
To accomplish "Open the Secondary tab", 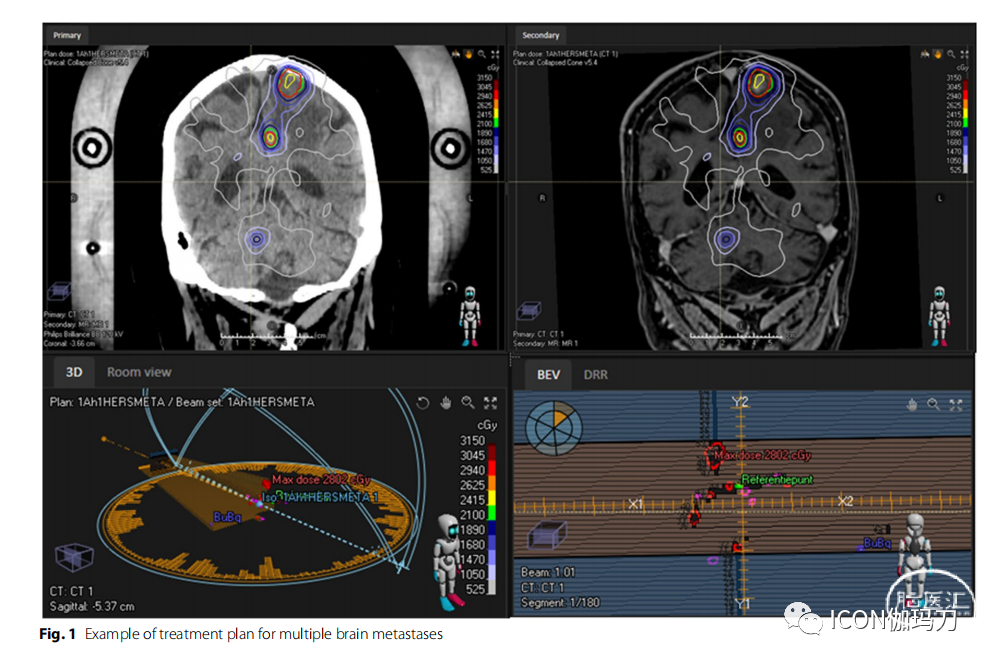I will [x=540, y=35].
